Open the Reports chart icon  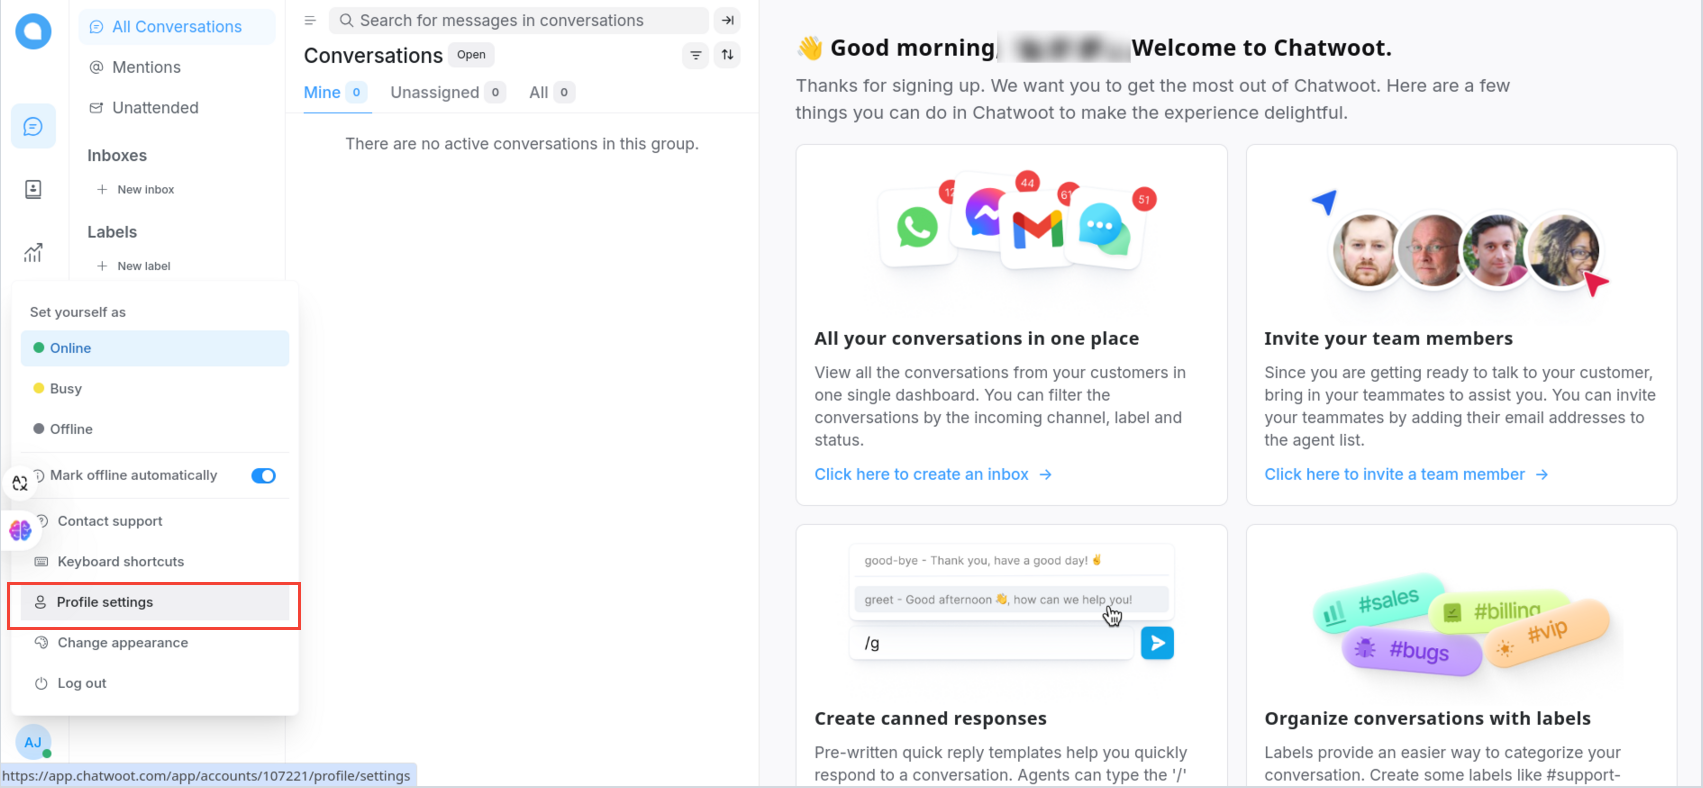(x=33, y=253)
